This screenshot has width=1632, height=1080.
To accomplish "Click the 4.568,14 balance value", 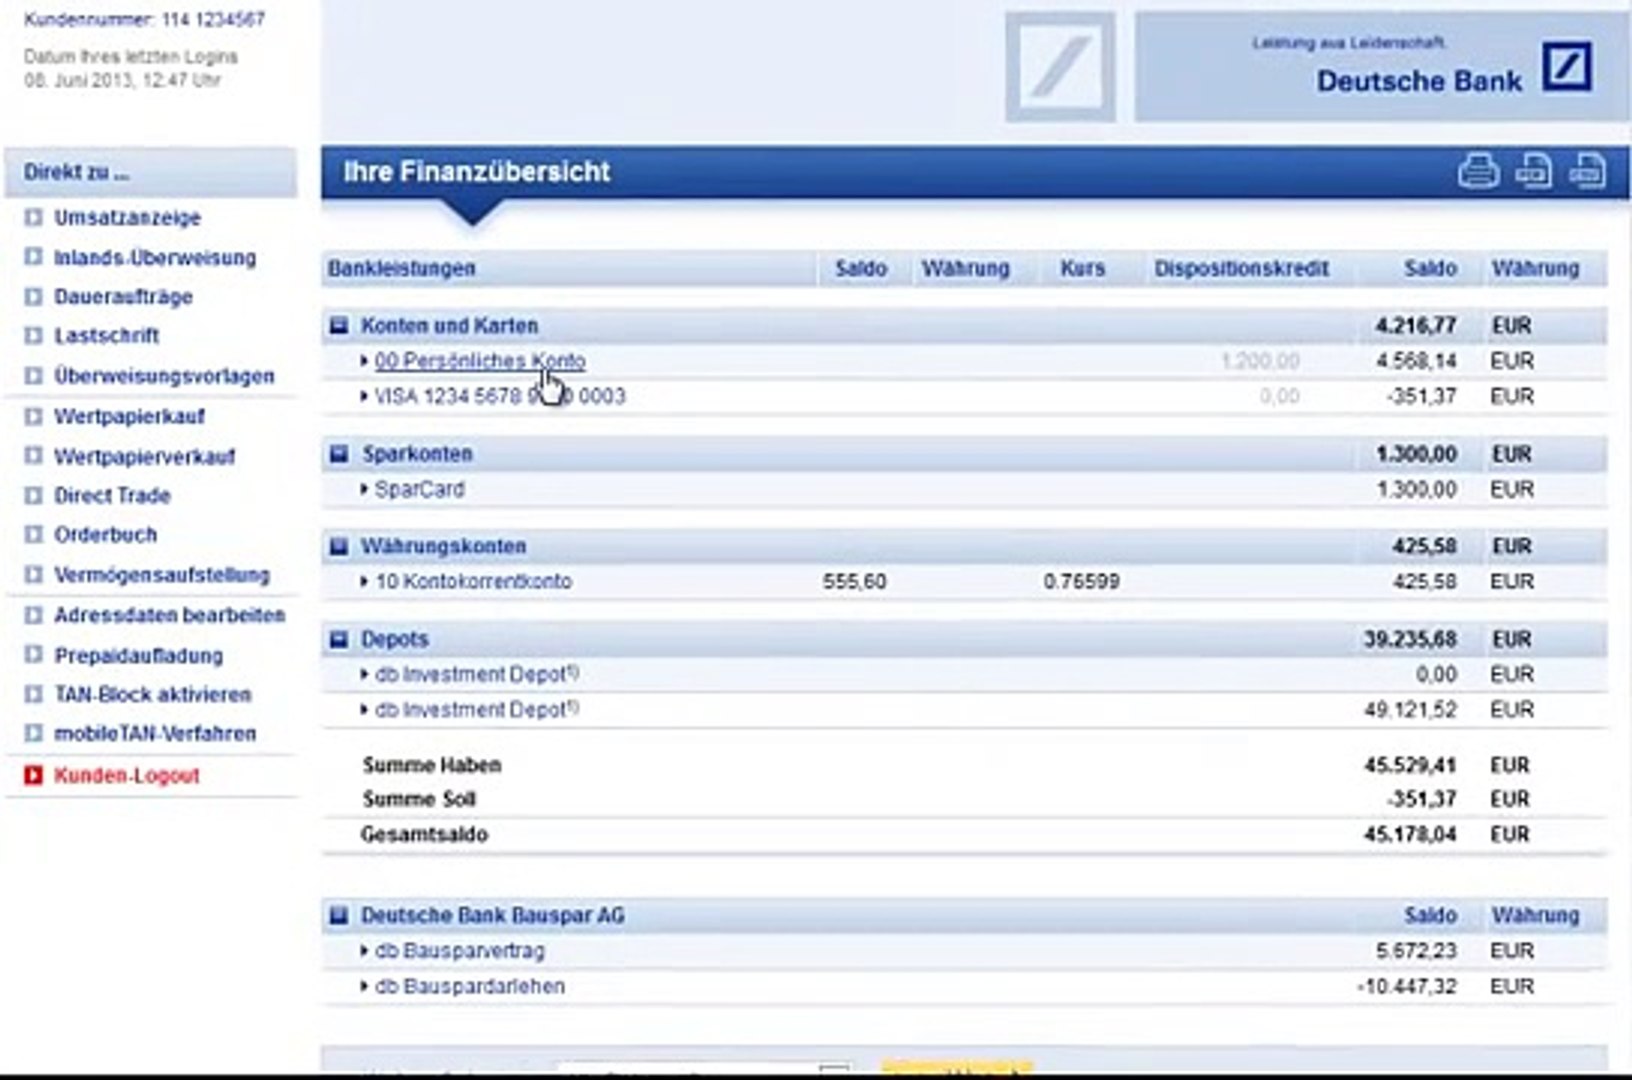I will tap(1416, 361).
